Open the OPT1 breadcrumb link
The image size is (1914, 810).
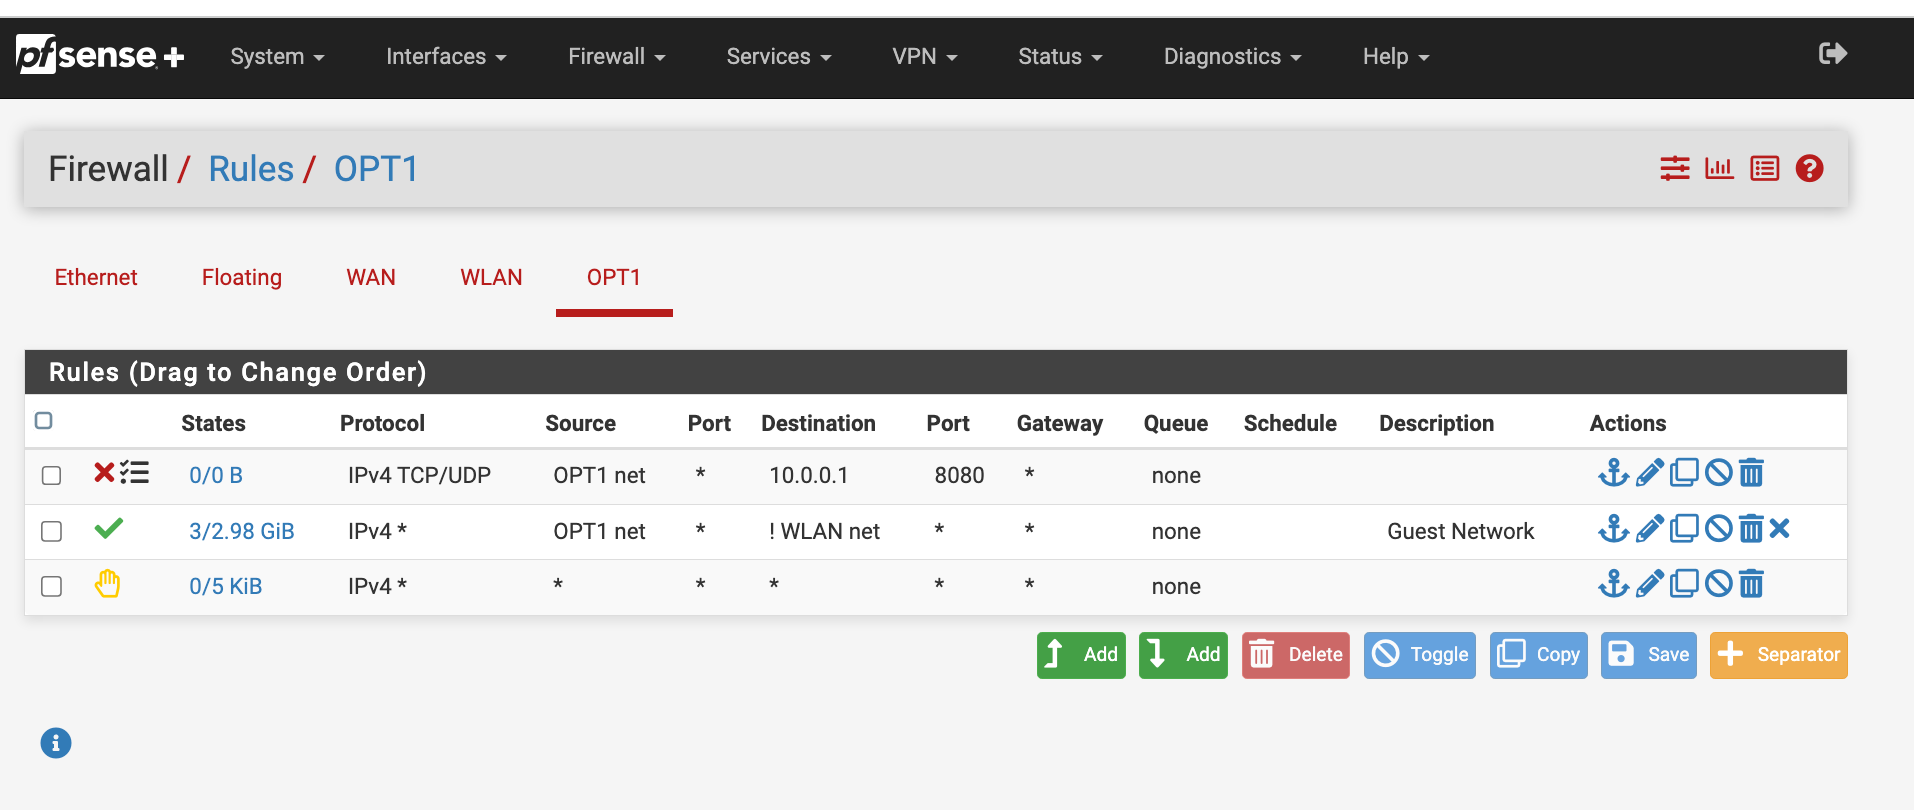[x=376, y=169]
